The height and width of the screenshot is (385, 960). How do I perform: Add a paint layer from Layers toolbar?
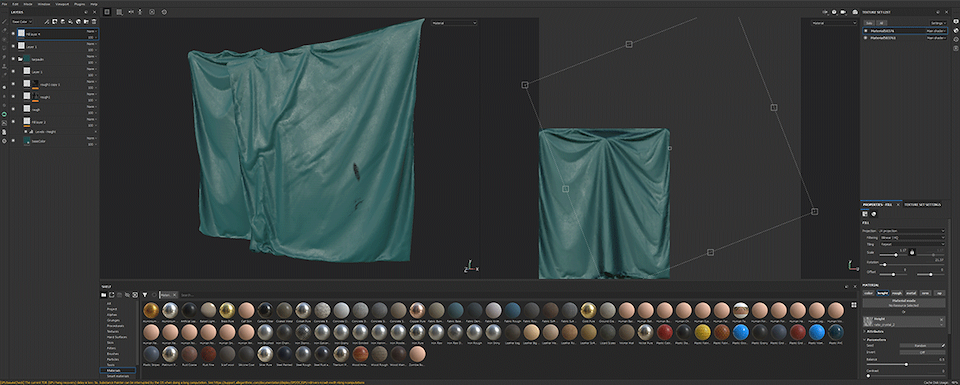62,21
